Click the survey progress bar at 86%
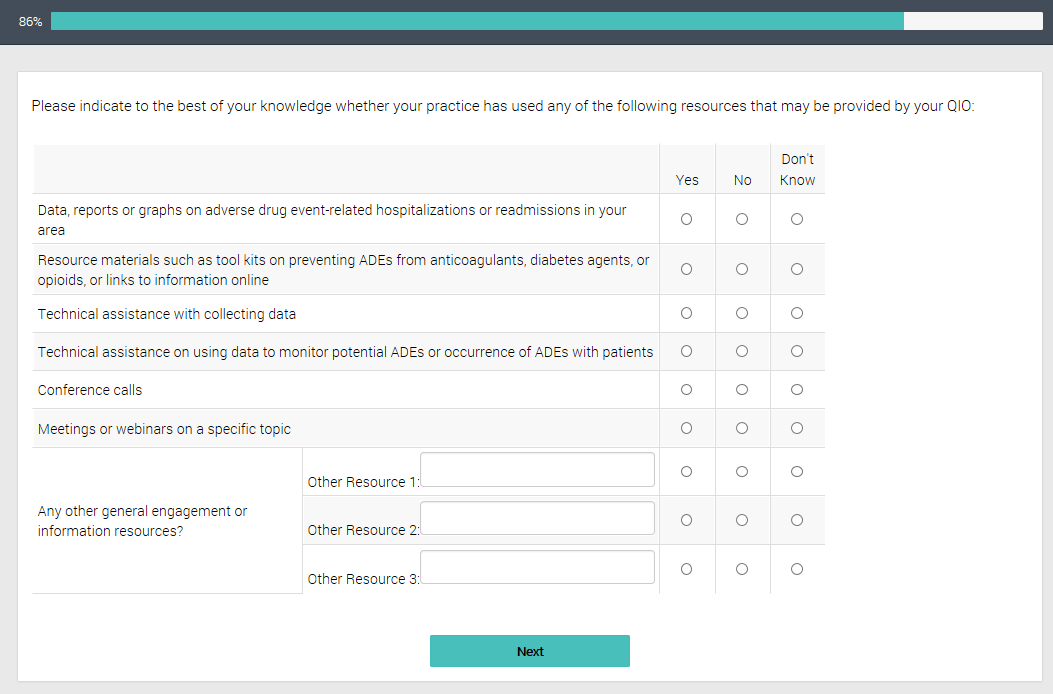 point(546,21)
